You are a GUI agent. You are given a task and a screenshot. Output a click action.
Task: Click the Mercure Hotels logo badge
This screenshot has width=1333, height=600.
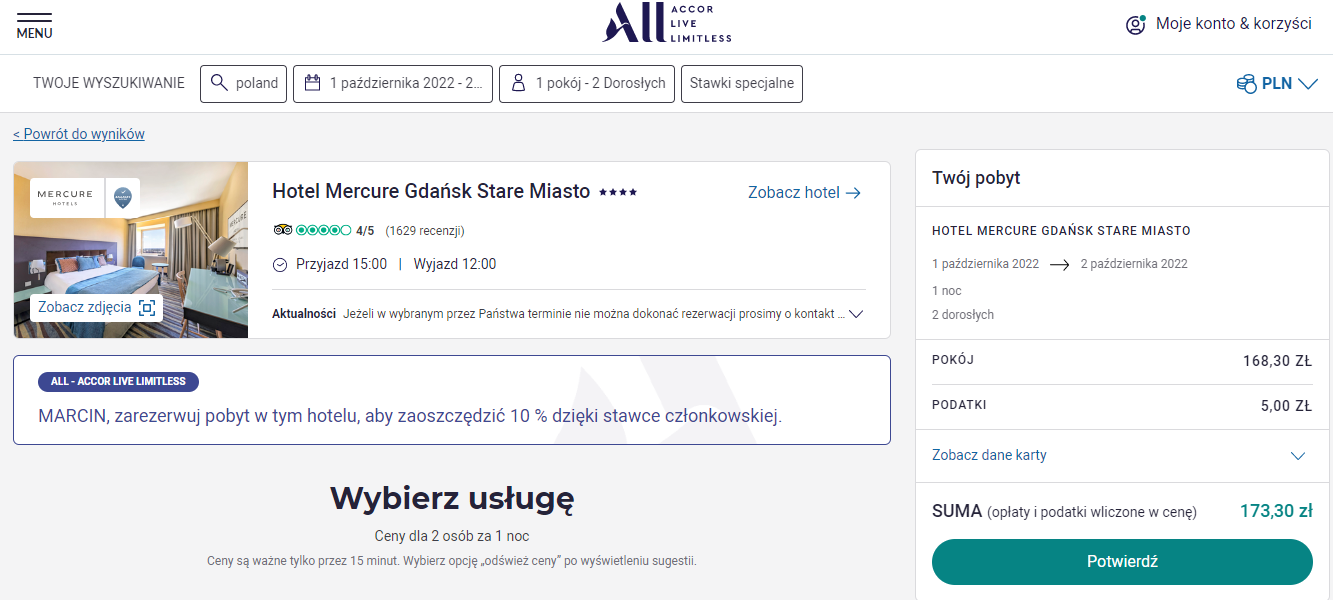point(85,197)
